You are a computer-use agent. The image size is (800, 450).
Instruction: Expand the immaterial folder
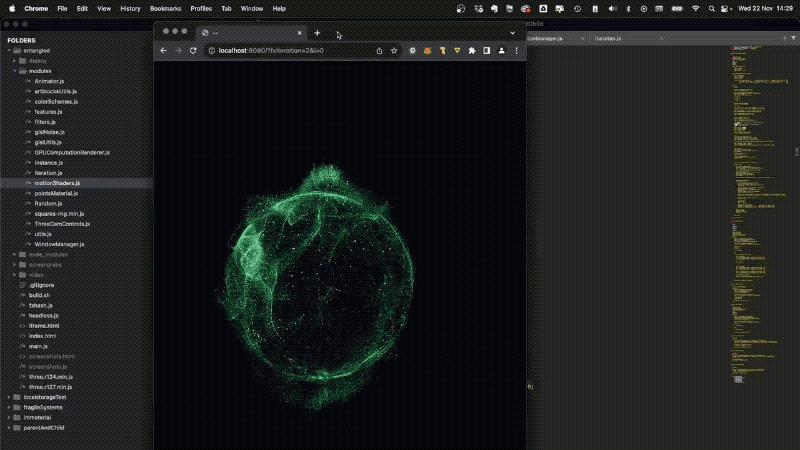pos(9,417)
